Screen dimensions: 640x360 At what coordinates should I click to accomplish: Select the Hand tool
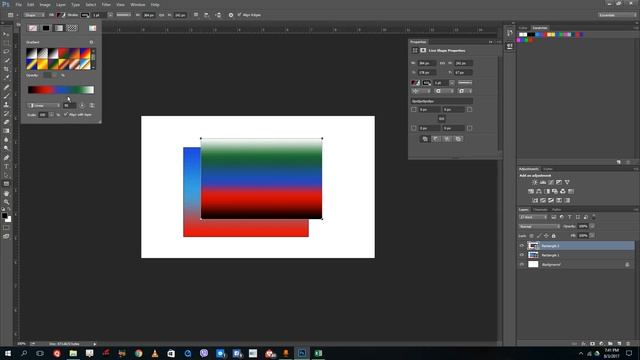(6, 193)
